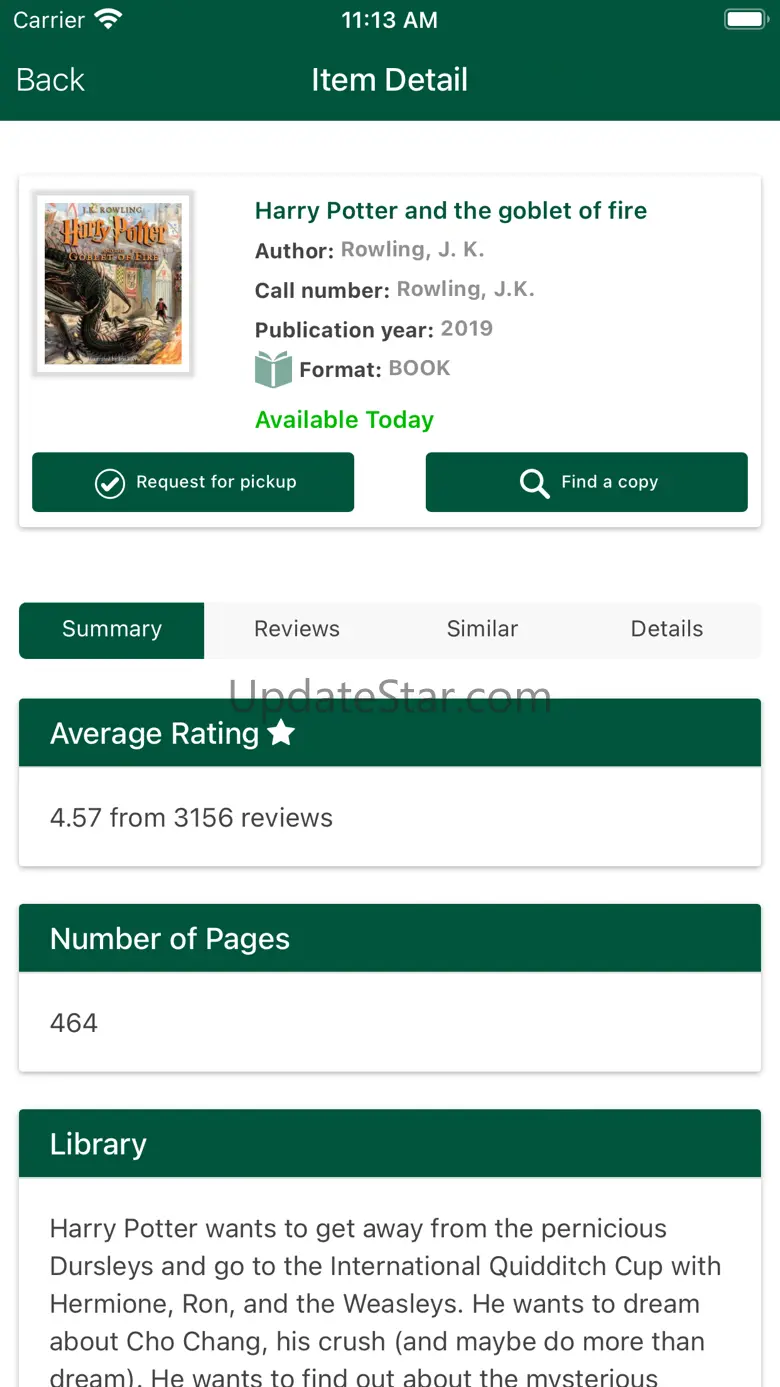This screenshot has width=780, height=1387.
Task: Open the Similar tab
Action: [x=482, y=629]
